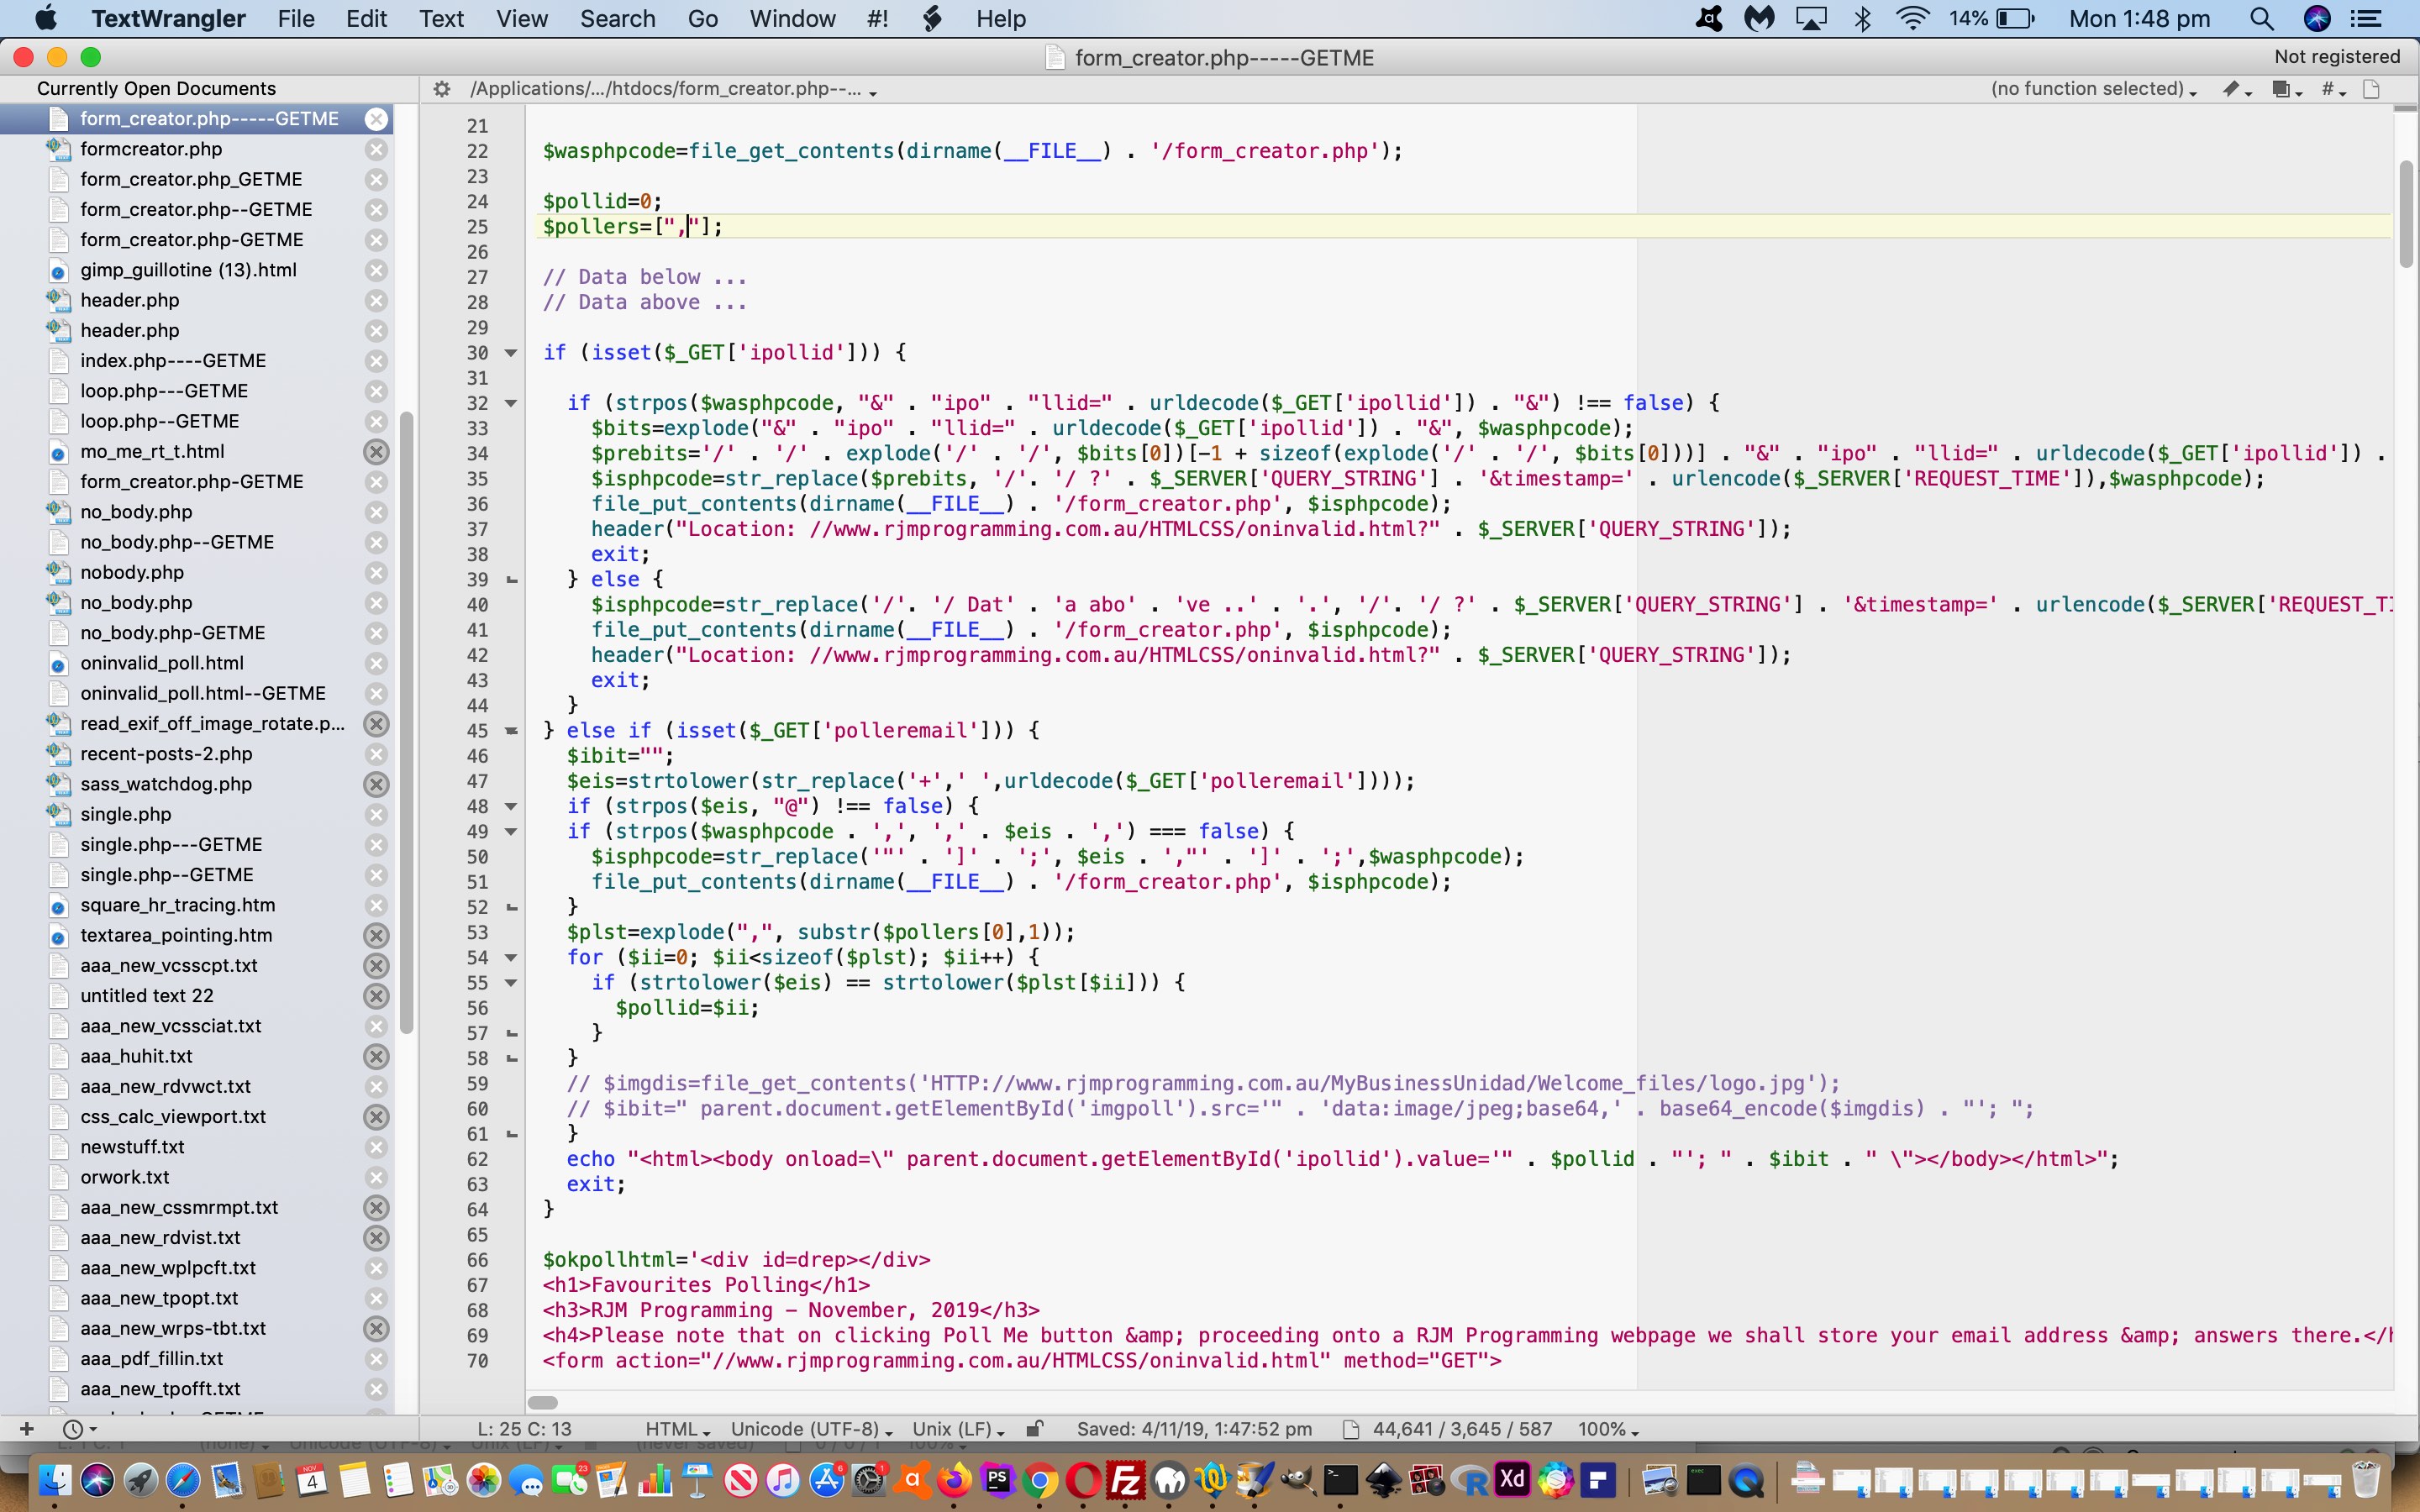This screenshot has width=2420, height=1512.
Task: Toggle the document lock icon in status bar
Action: pyautogui.click(x=1035, y=1429)
